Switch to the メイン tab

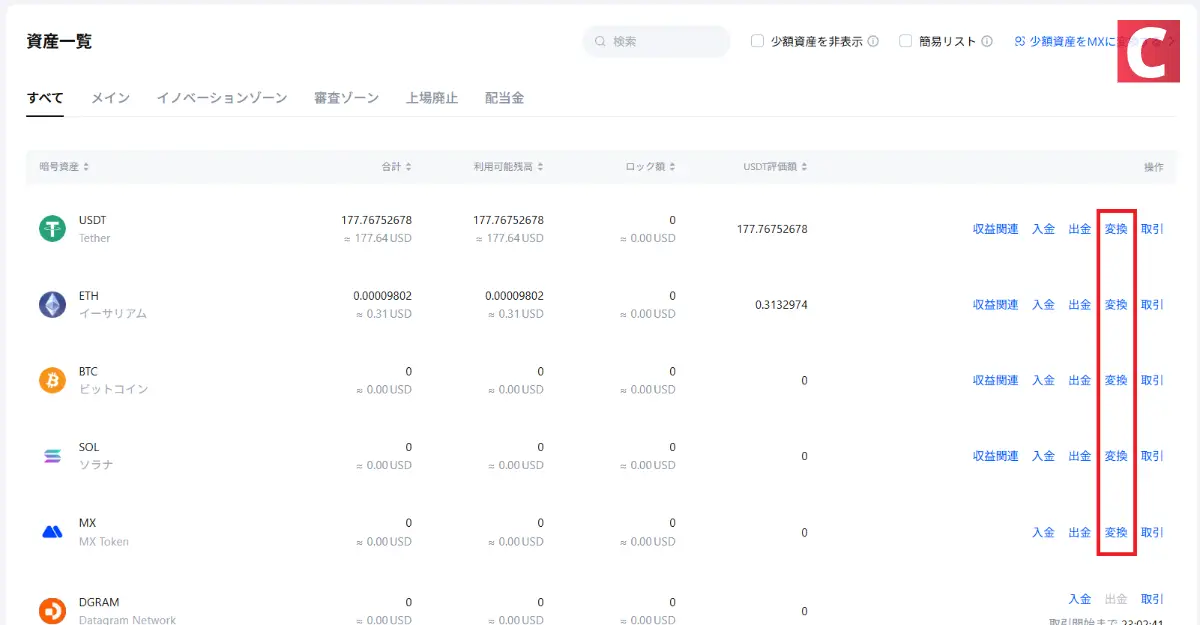[110, 98]
